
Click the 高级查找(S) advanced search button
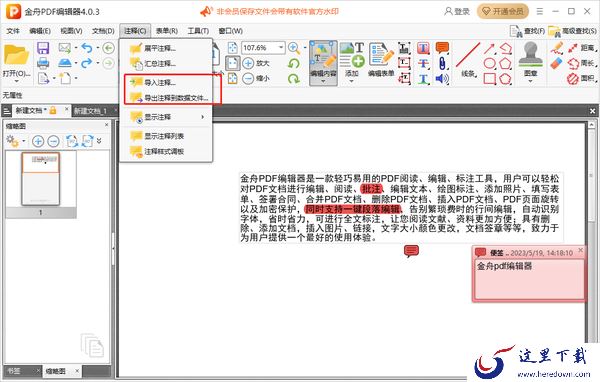point(572,31)
